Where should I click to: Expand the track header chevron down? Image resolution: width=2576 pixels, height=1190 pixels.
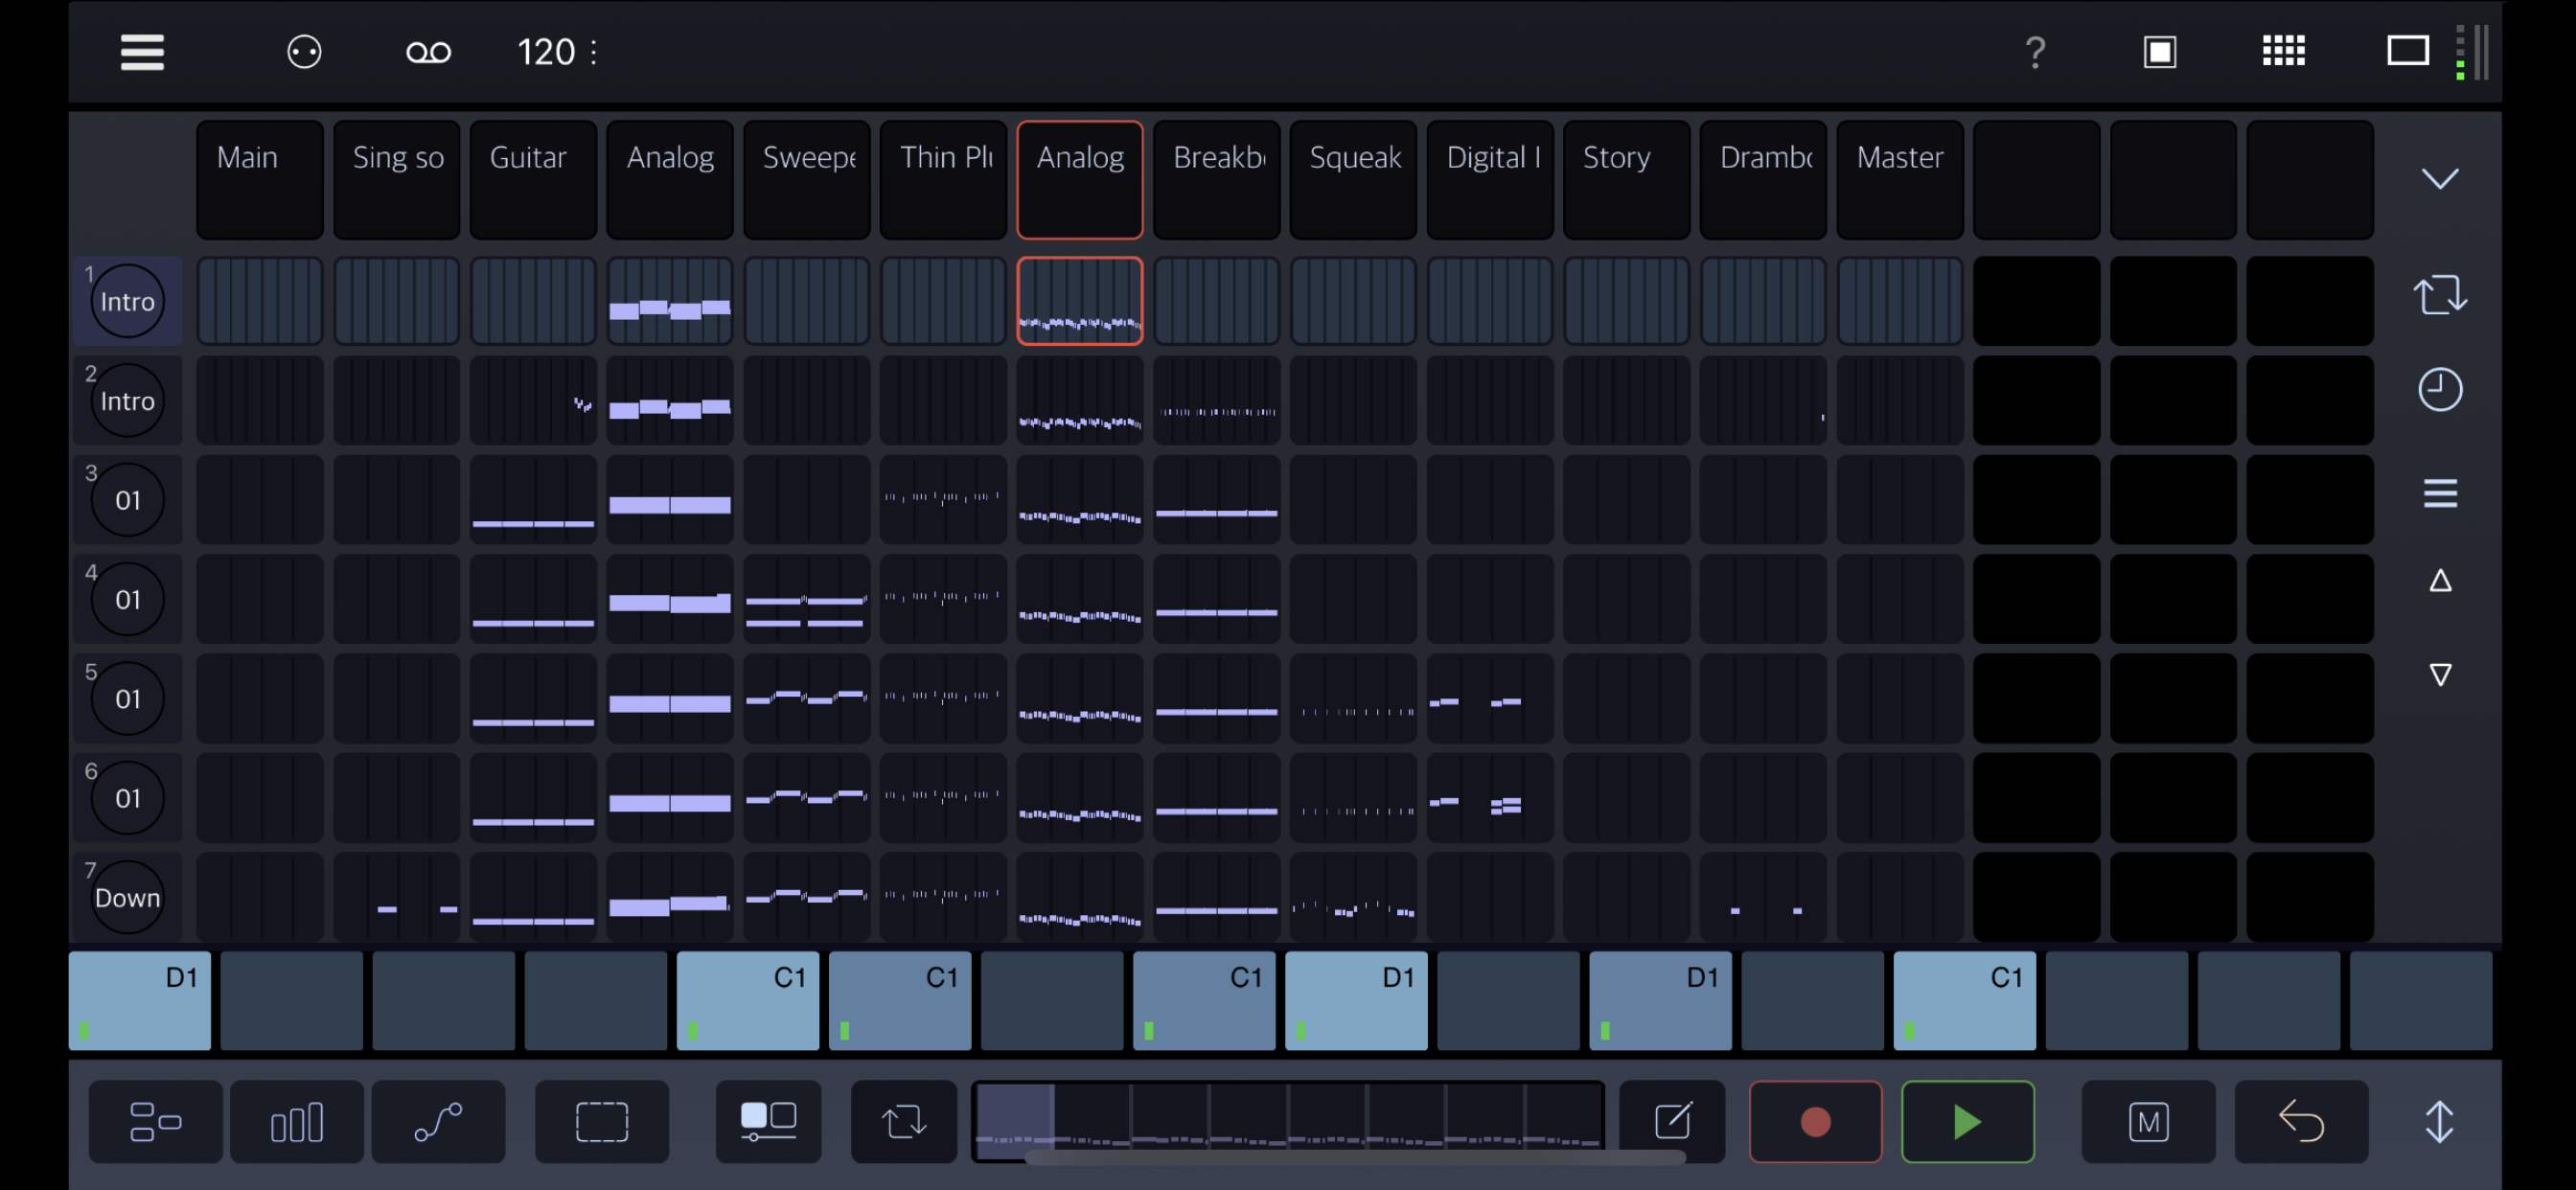(x=2440, y=179)
